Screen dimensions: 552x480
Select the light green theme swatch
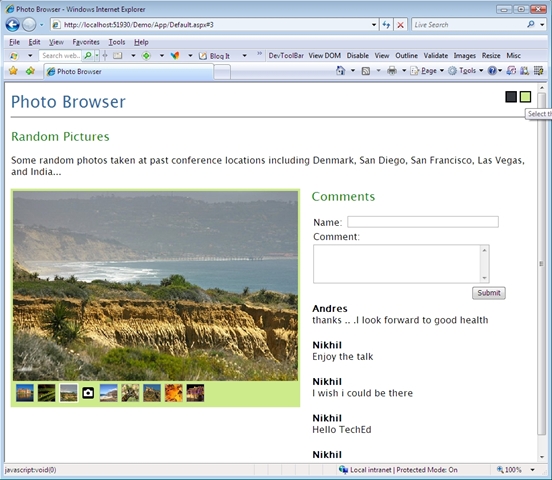coord(525,96)
